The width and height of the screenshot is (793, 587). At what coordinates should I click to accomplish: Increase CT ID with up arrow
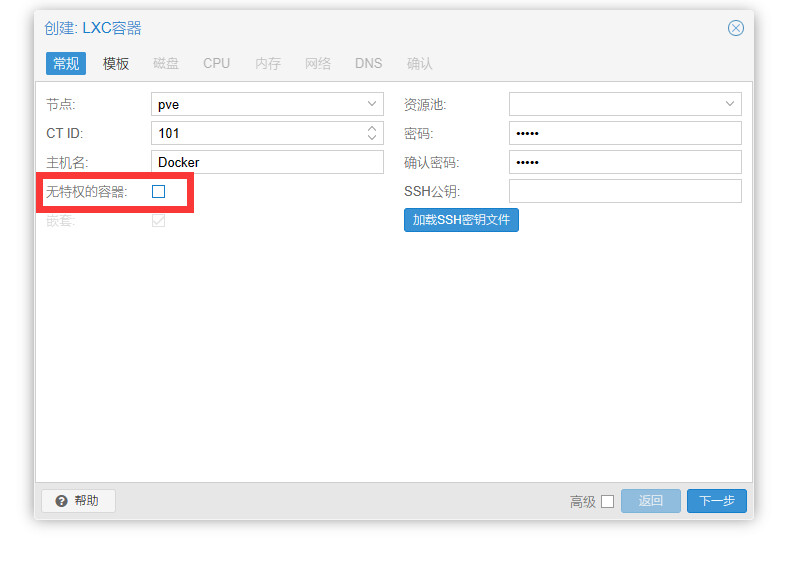coord(372,128)
